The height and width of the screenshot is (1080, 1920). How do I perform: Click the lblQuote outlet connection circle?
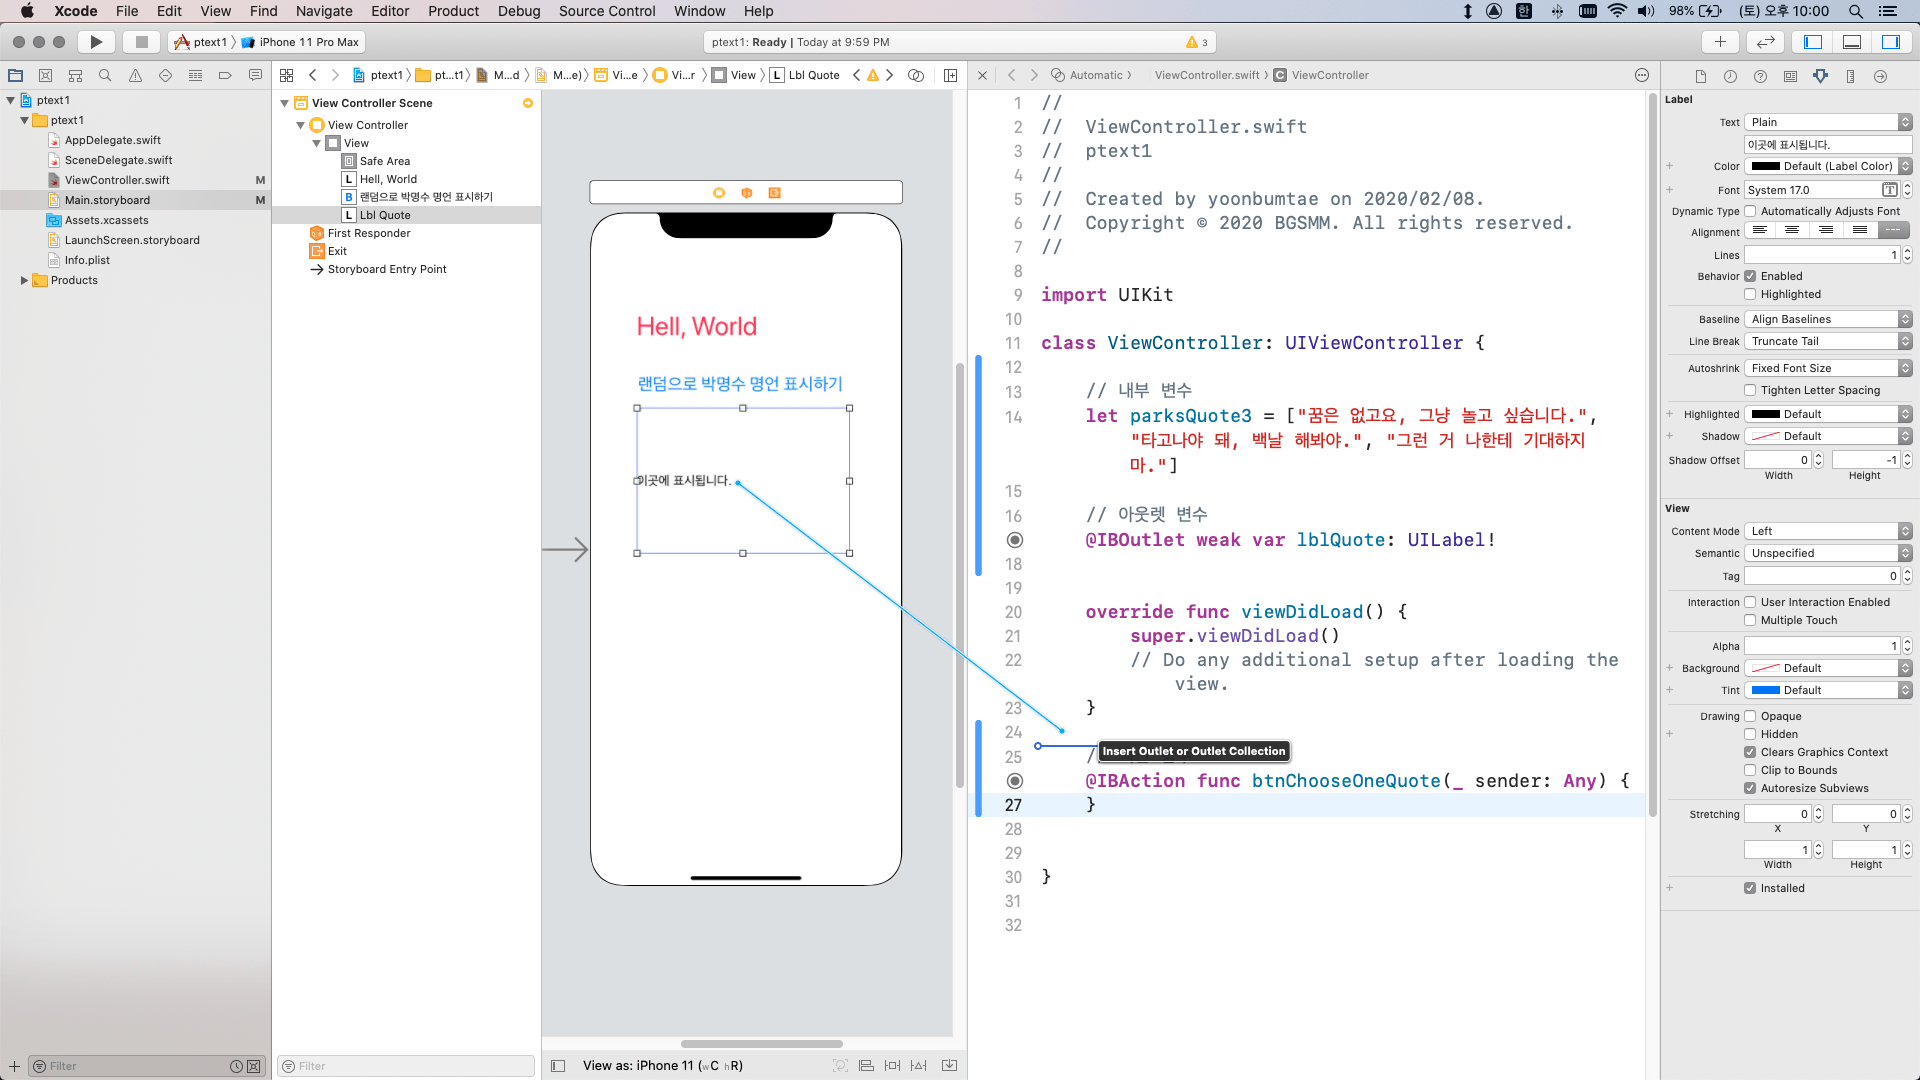(x=1014, y=540)
